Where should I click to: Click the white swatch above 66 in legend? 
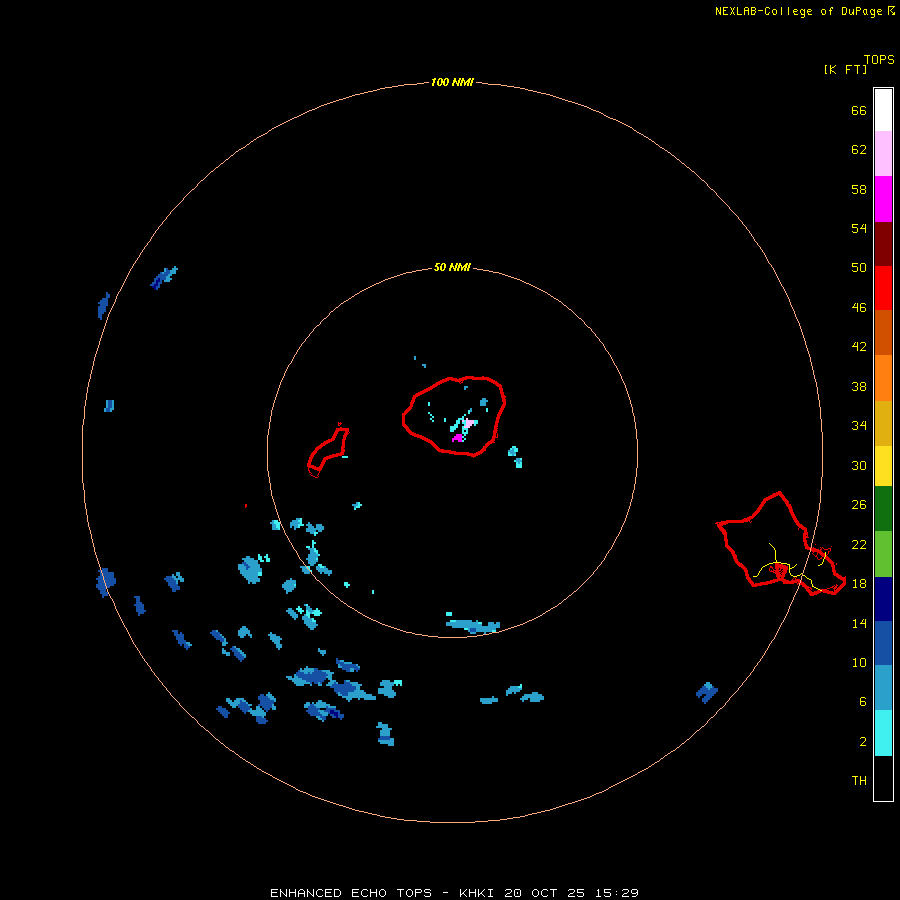(883, 110)
